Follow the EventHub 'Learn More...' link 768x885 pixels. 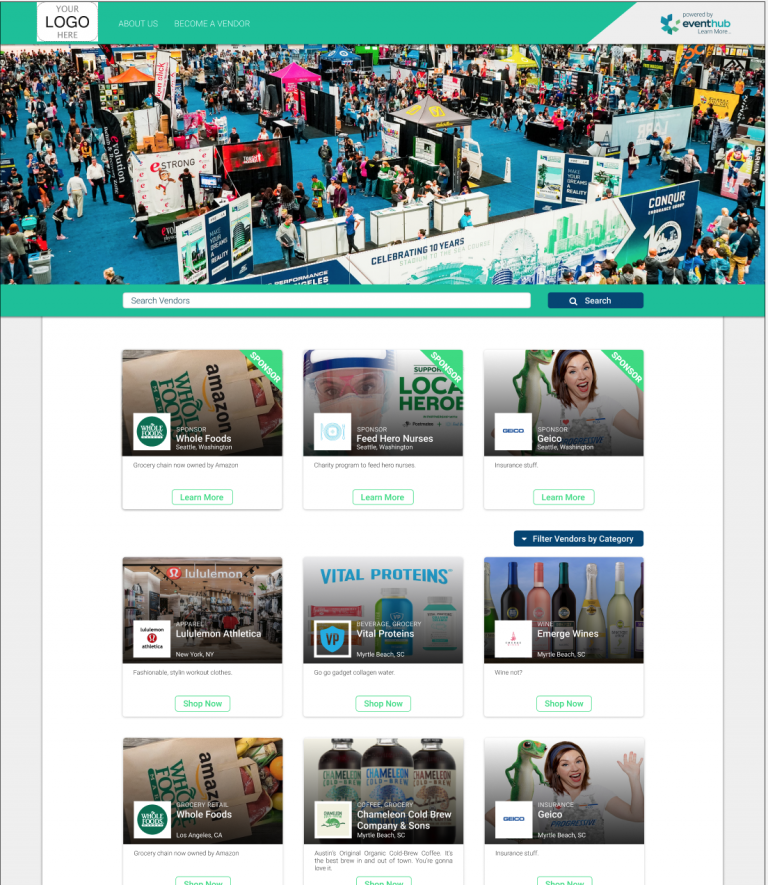714,32
